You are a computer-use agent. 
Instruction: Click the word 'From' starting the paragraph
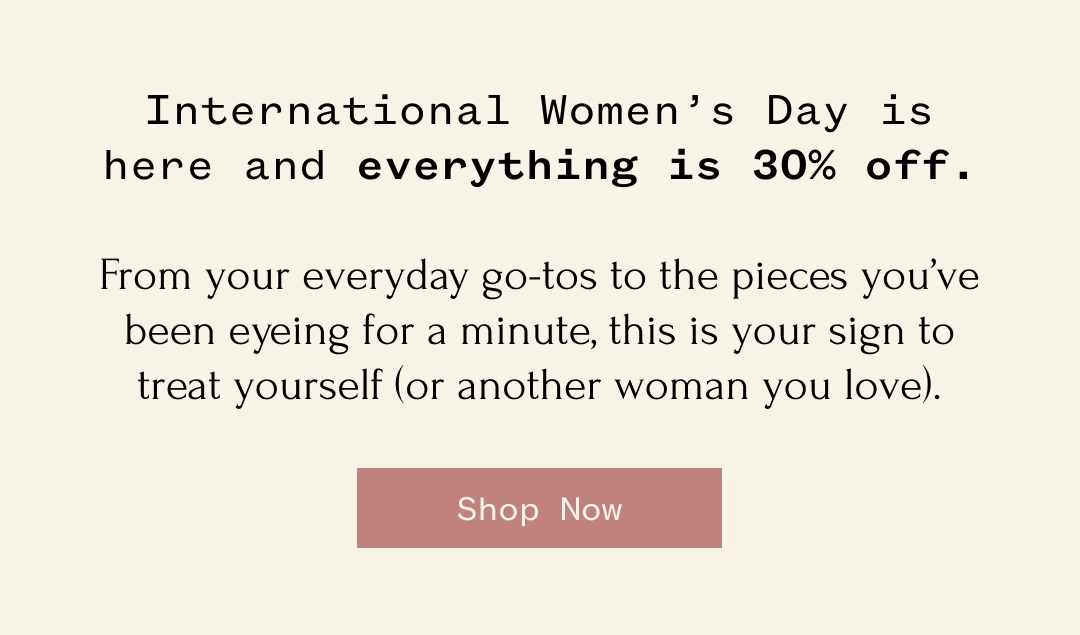pyautogui.click(x=147, y=277)
